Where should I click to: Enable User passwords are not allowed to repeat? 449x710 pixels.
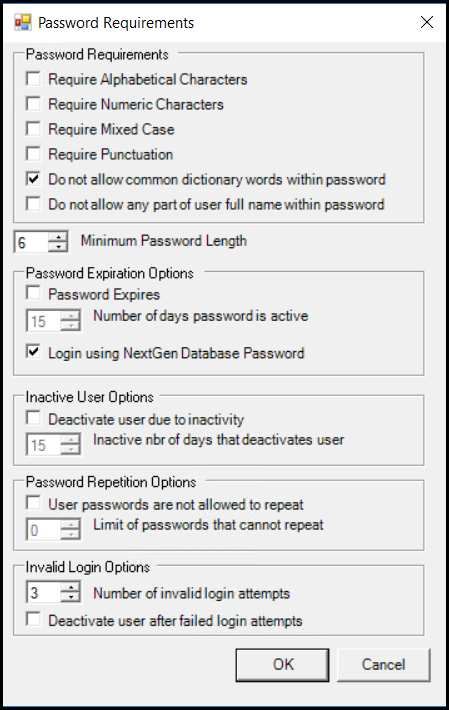[x=33, y=503]
